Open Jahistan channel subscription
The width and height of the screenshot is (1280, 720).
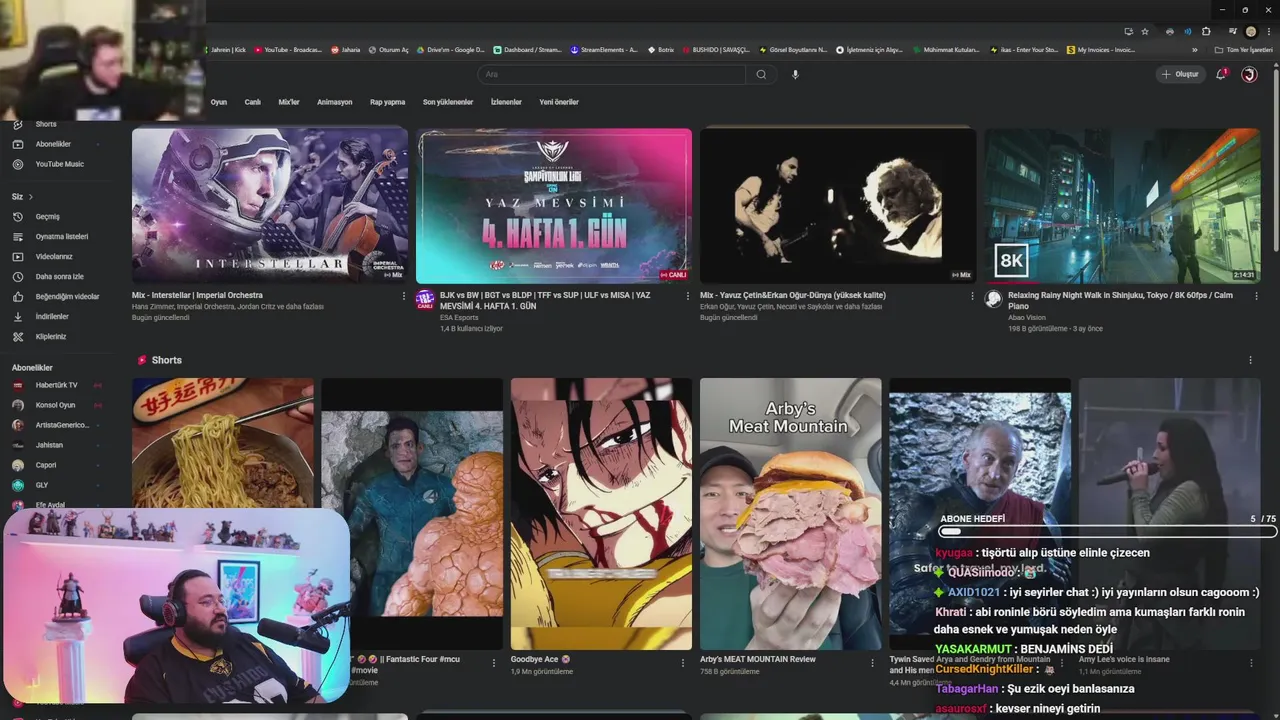click(x=49, y=445)
